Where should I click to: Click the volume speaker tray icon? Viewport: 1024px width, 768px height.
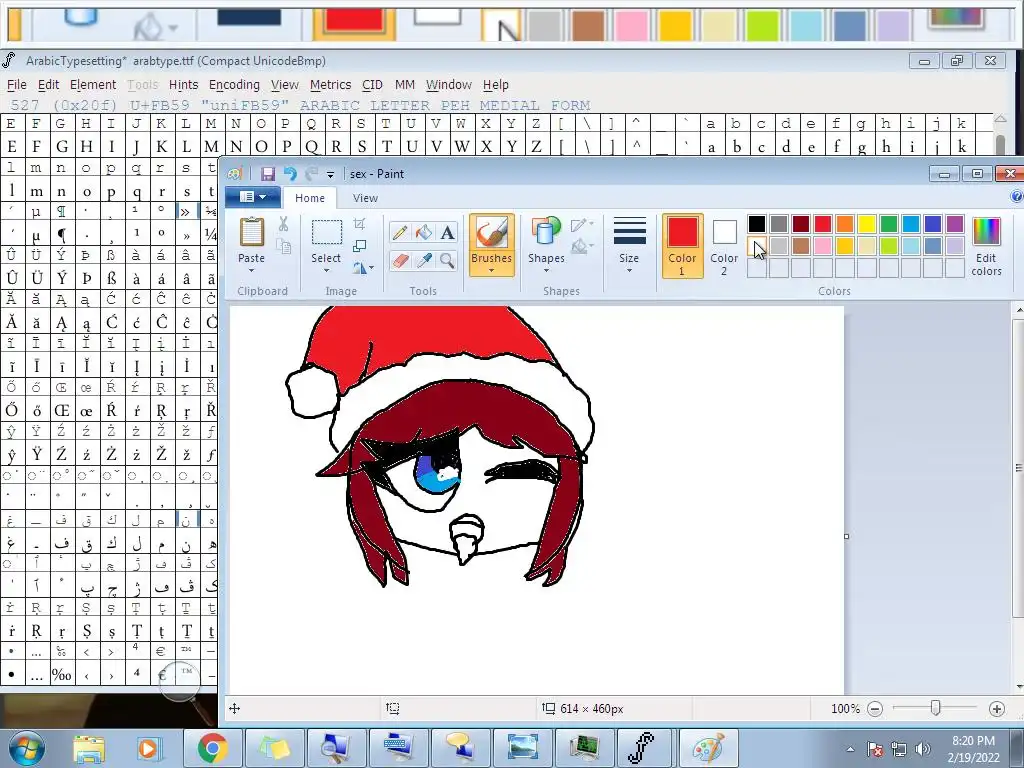click(x=923, y=749)
